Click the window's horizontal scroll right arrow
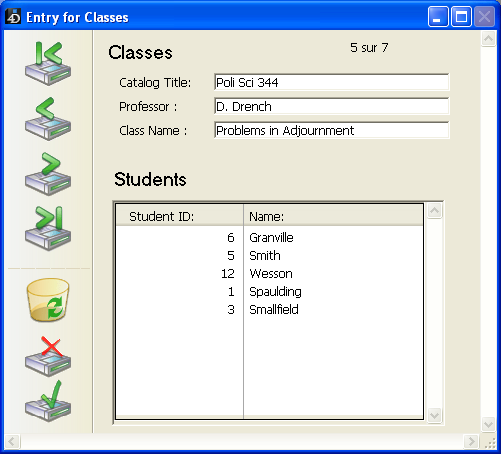Viewport: 501px width, 454px height. [x=471, y=441]
